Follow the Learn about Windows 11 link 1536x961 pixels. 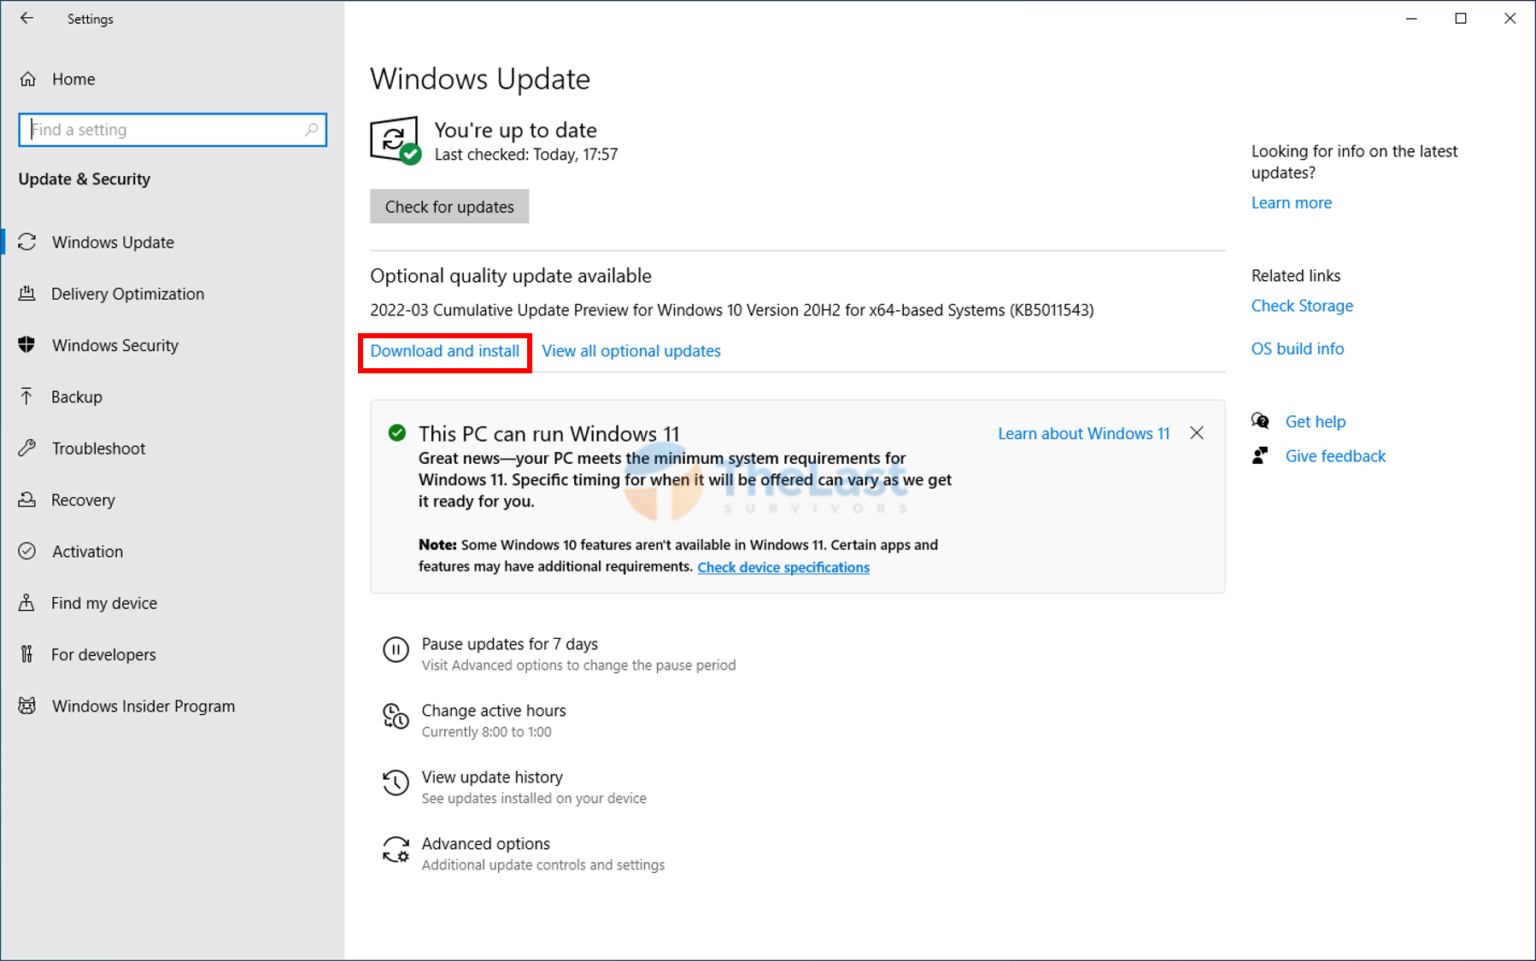tap(1084, 434)
